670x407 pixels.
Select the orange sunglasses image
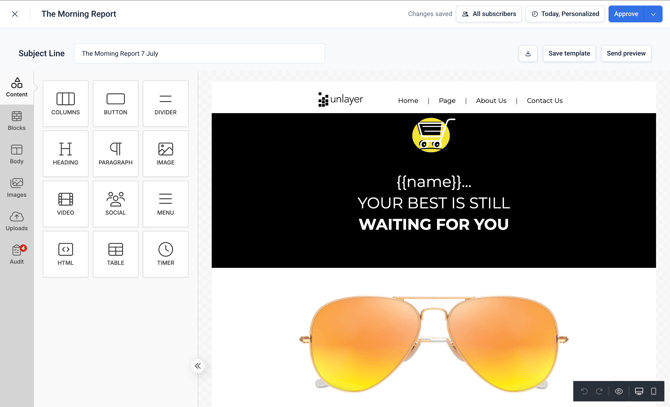point(434,343)
